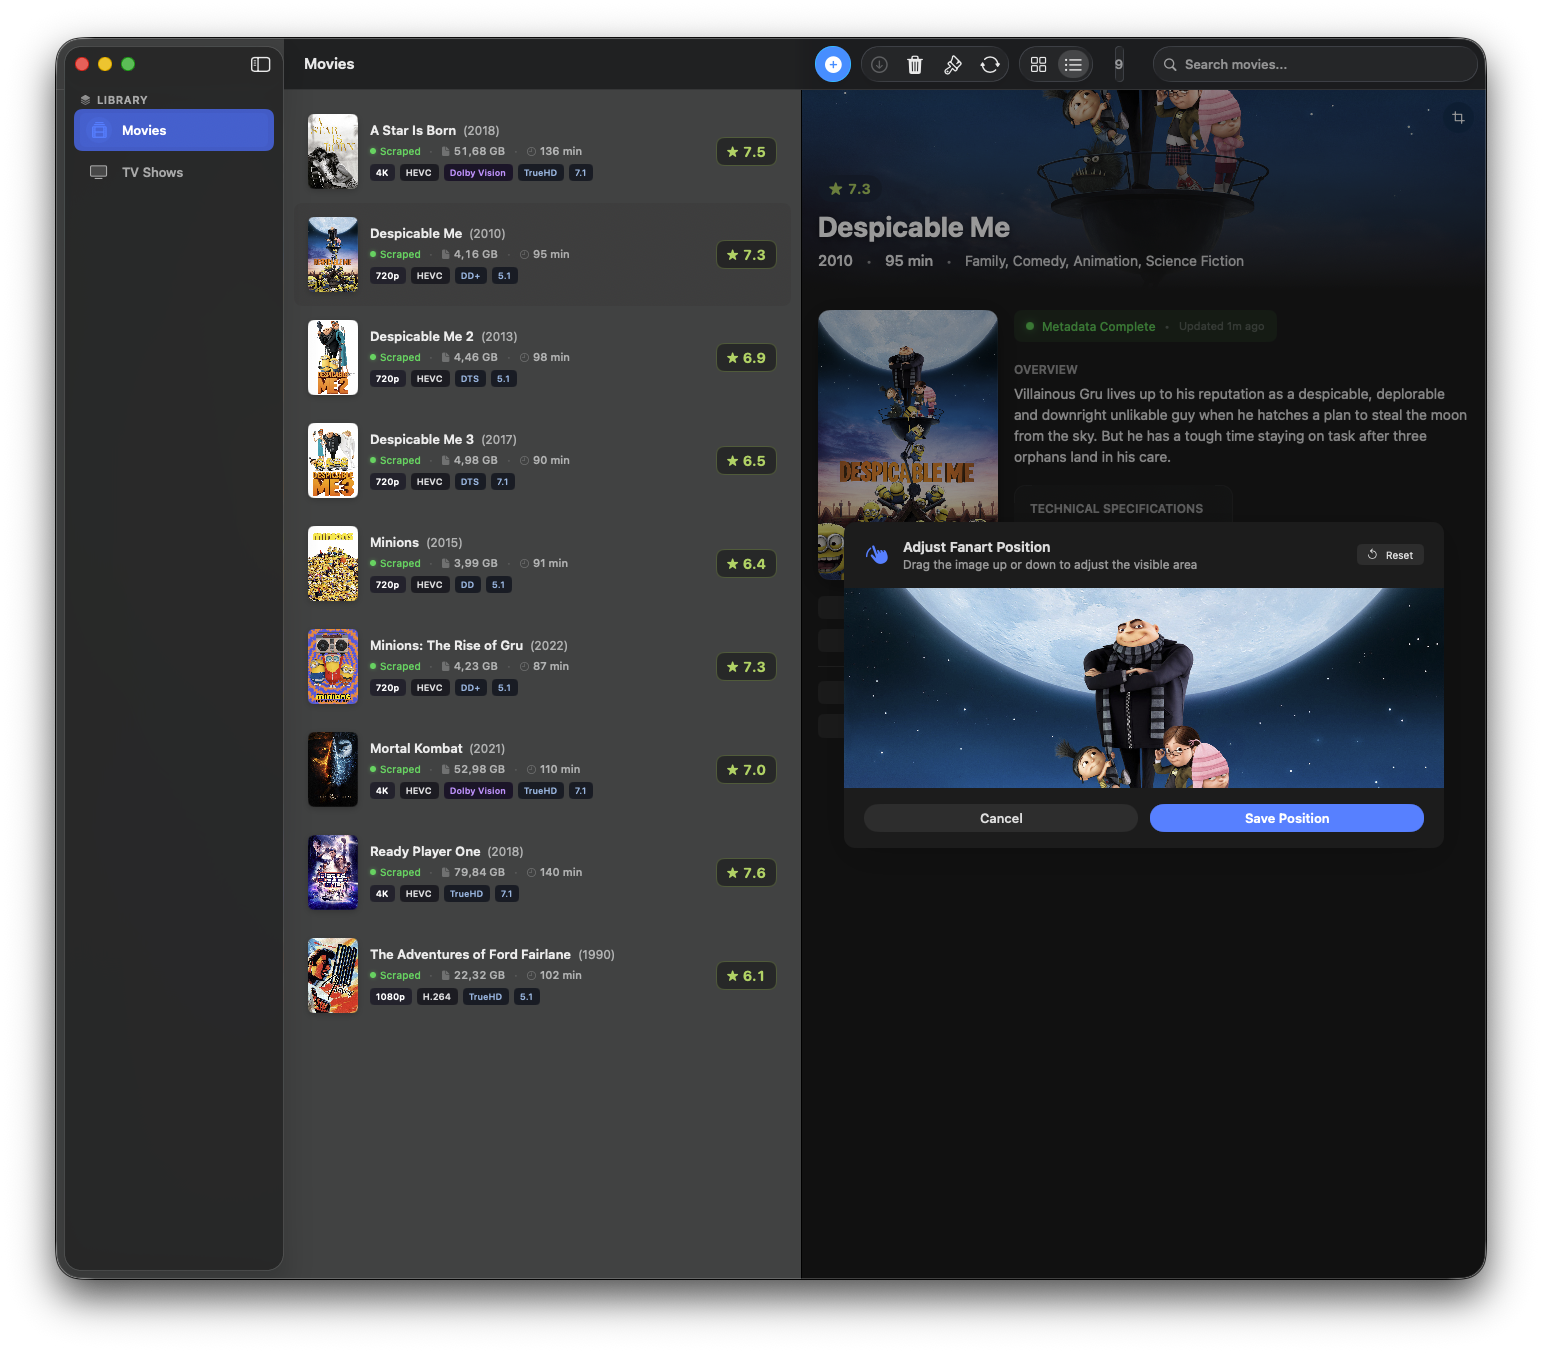Open TV Shows in the library sidebar
This screenshot has width=1542, height=1353.
(x=152, y=172)
